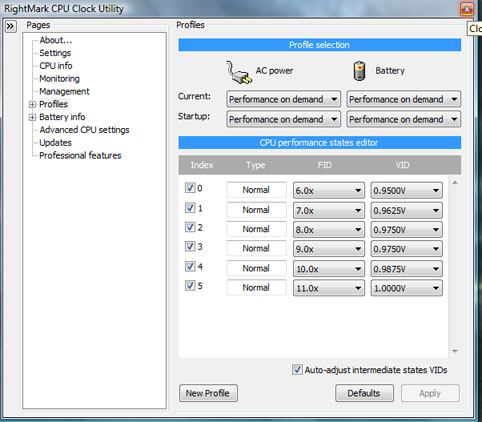Open the Settings page
Image resolution: width=482 pixels, height=422 pixels.
(x=55, y=53)
